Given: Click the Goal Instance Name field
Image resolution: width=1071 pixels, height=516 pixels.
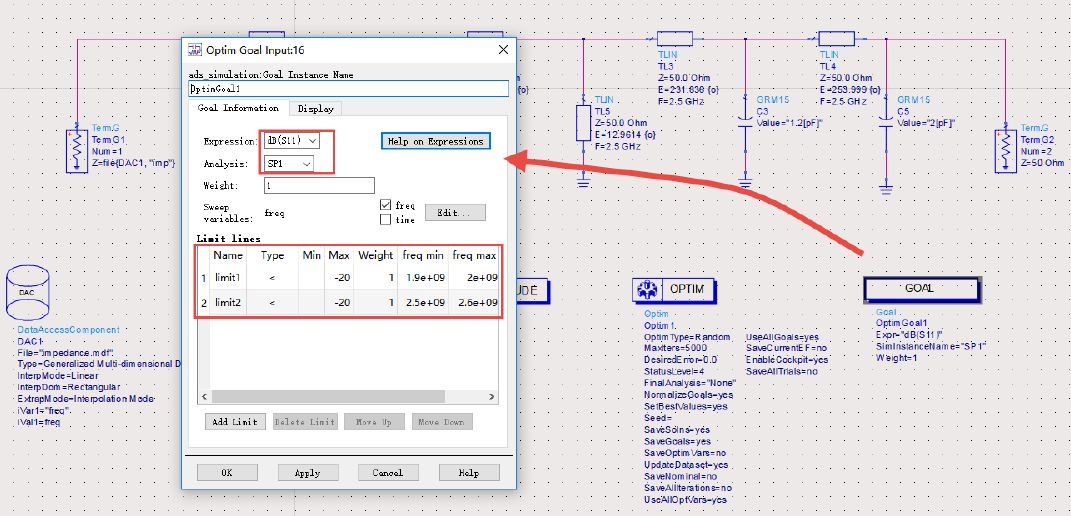Looking at the screenshot, I should pyautogui.click(x=348, y=89).
